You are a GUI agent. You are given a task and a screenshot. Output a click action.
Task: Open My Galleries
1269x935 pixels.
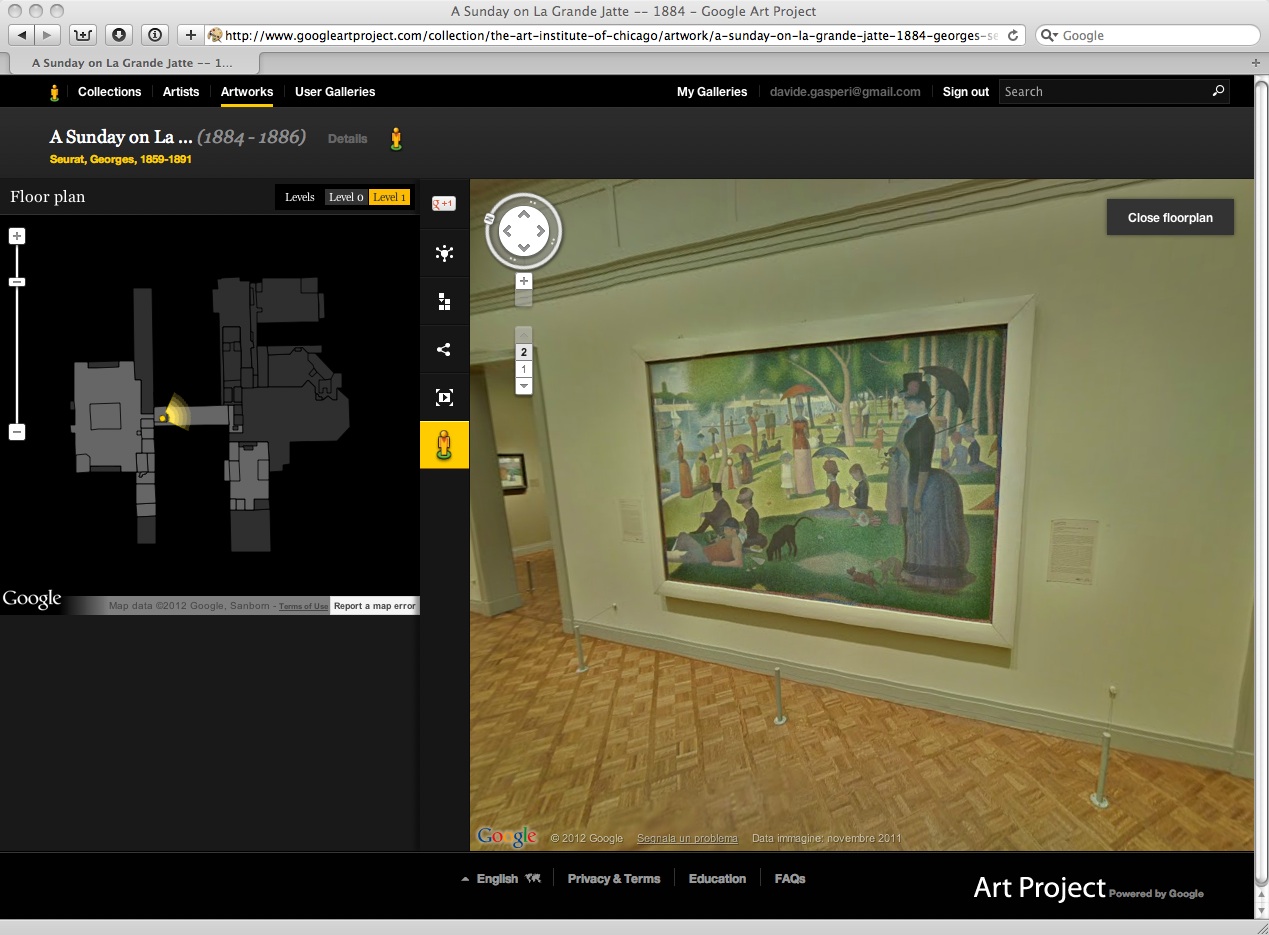click(x=712, y=92)
